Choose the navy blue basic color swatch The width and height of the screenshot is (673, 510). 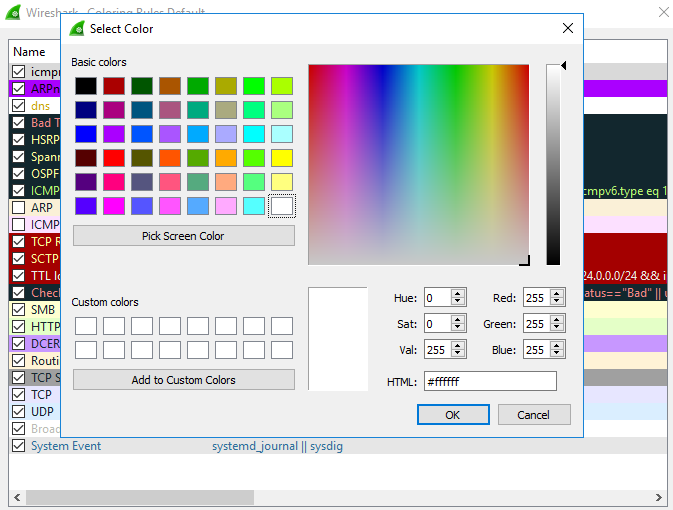86,110
